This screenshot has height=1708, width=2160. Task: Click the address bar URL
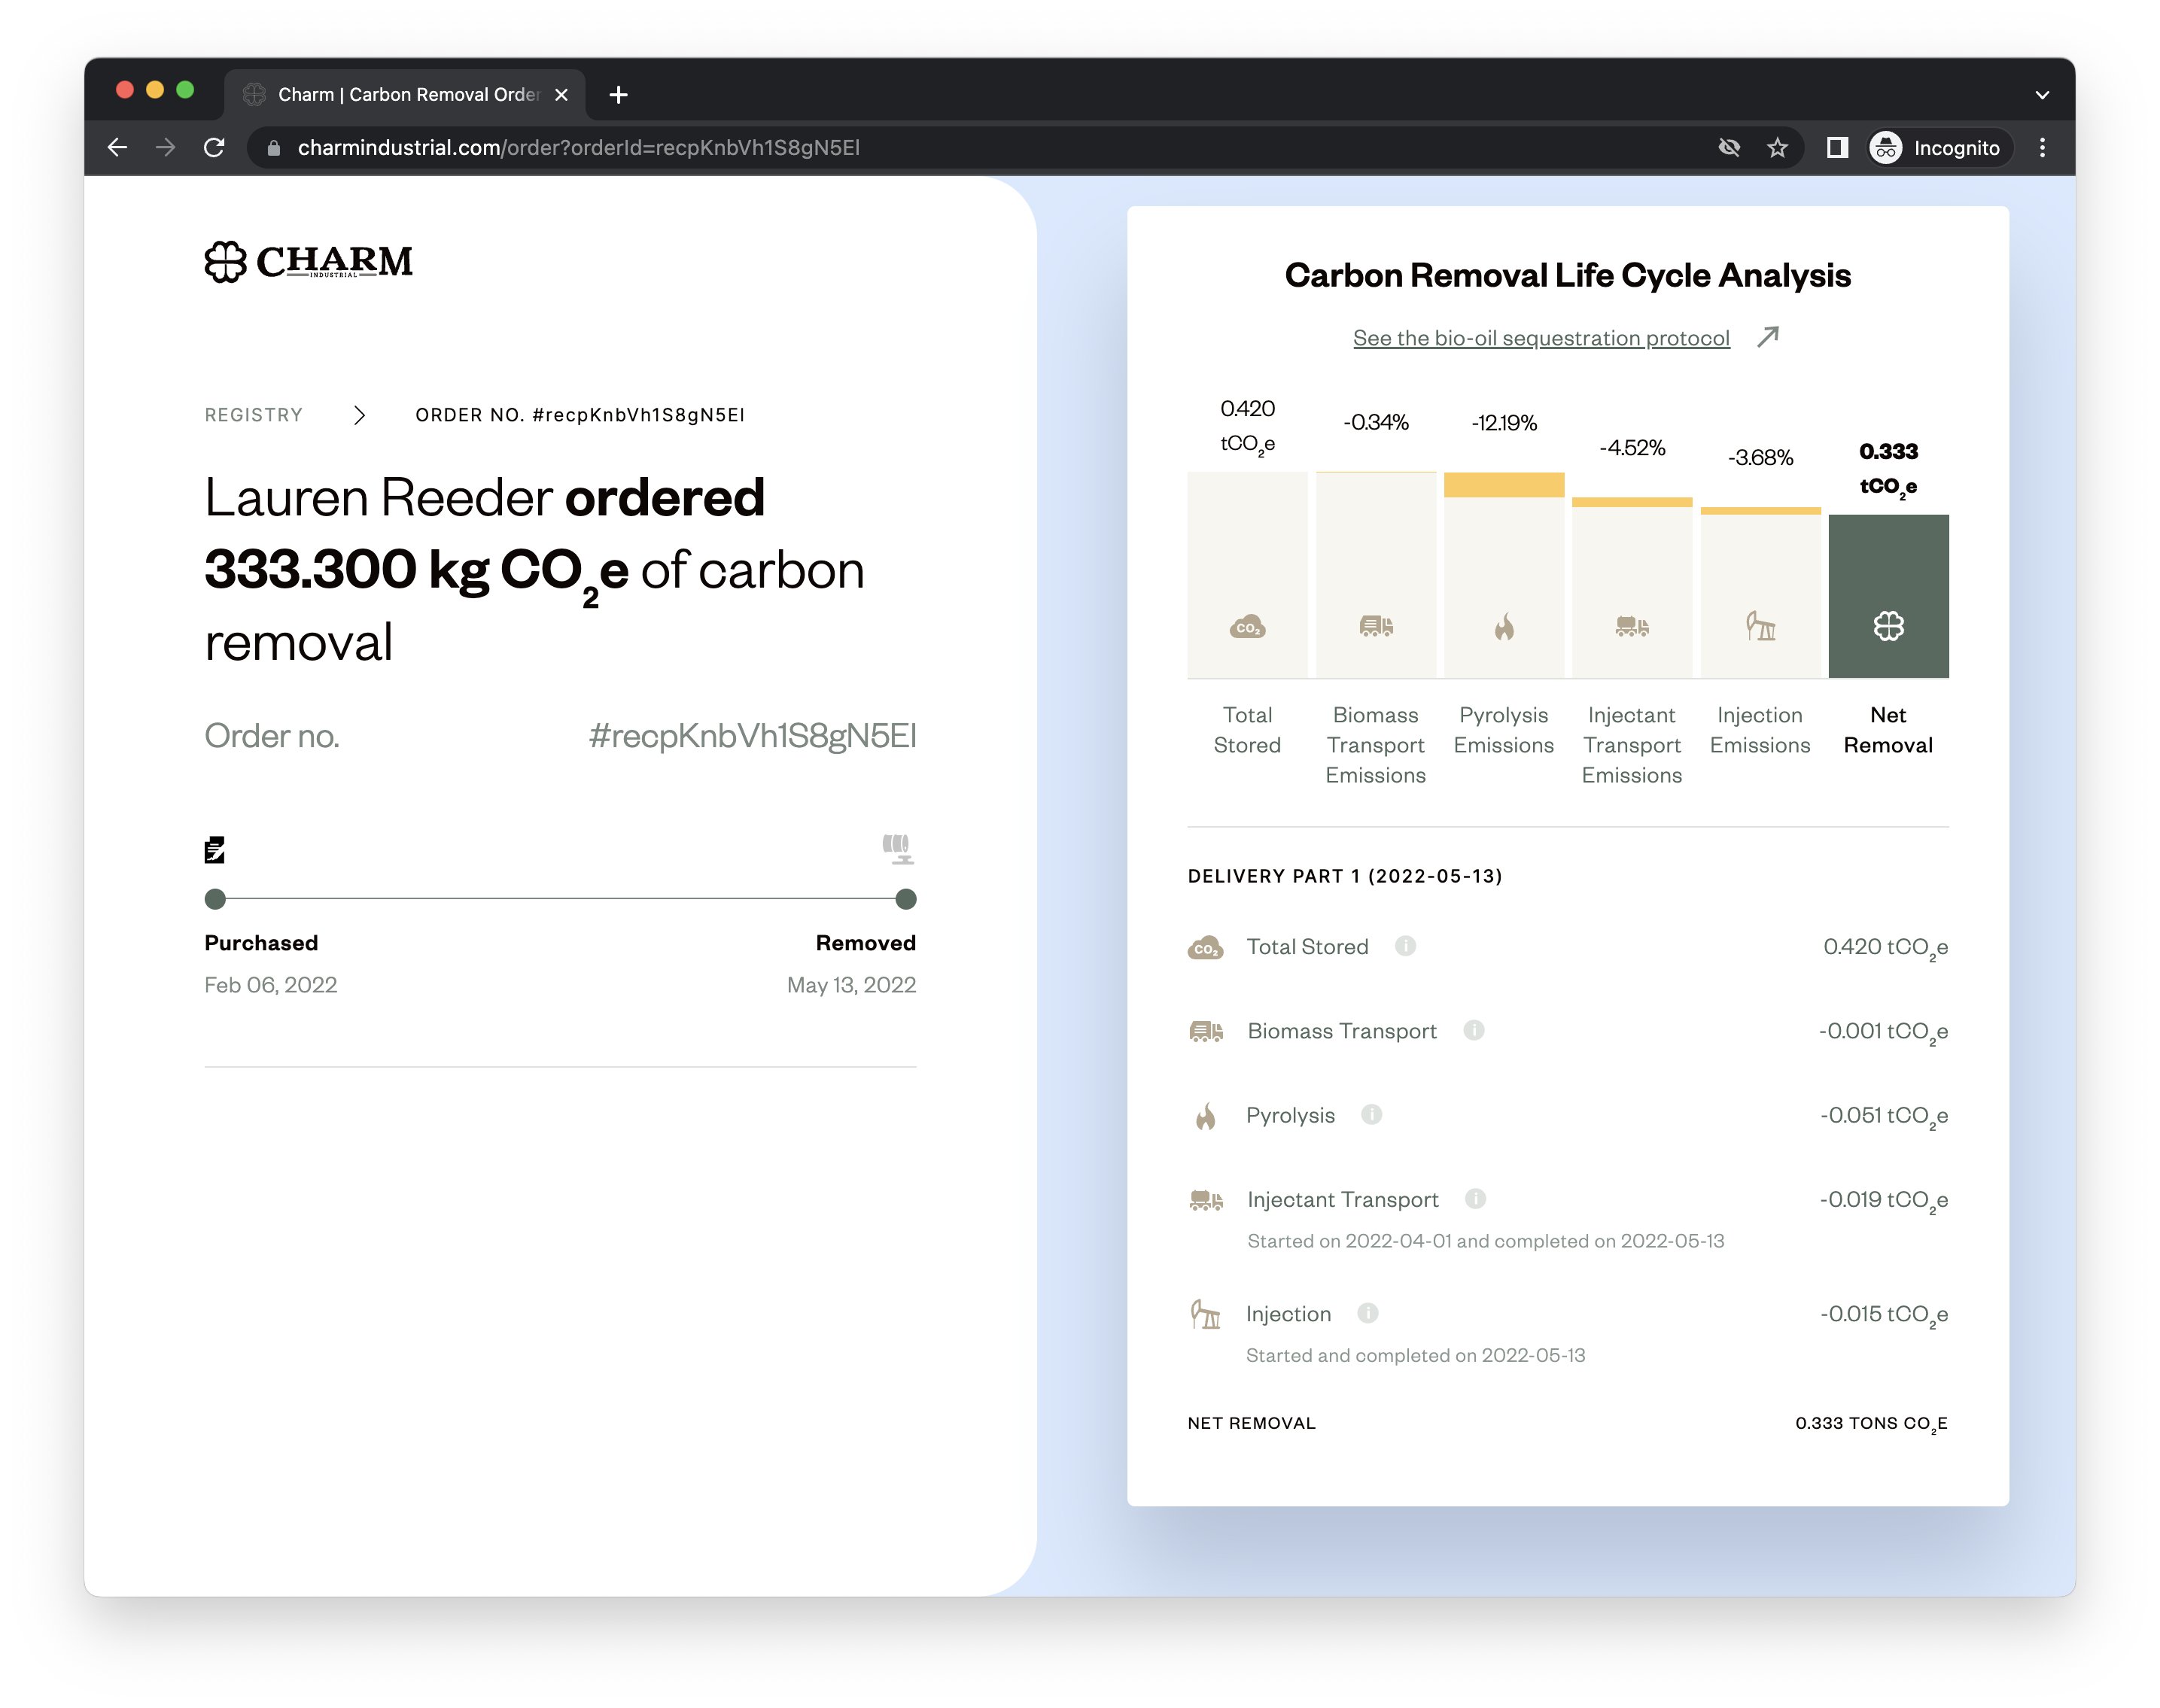578,147
